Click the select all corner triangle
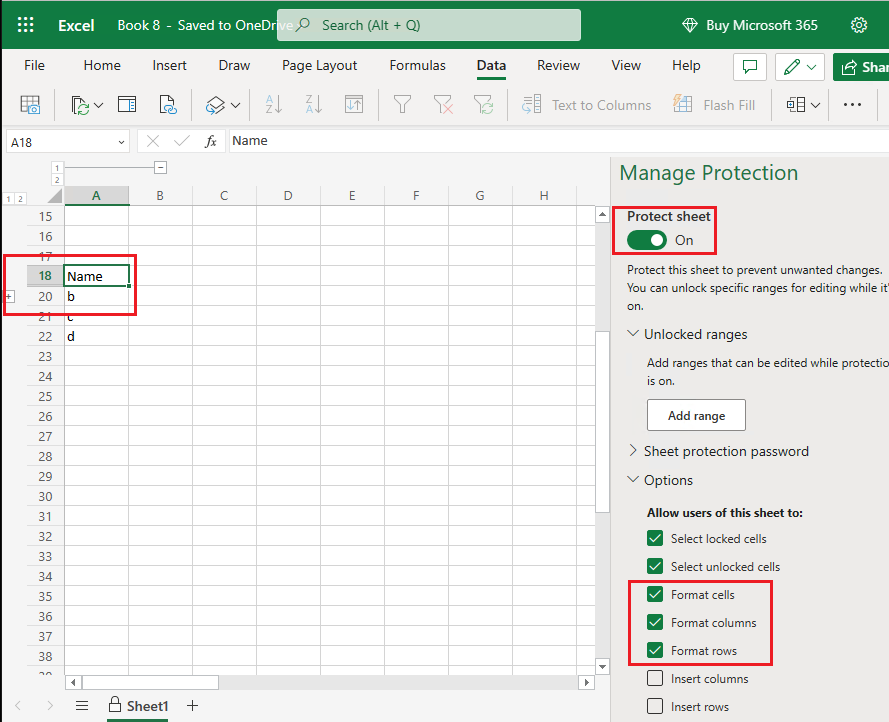Viewport: 889px width, 722px height. point(54,196)
